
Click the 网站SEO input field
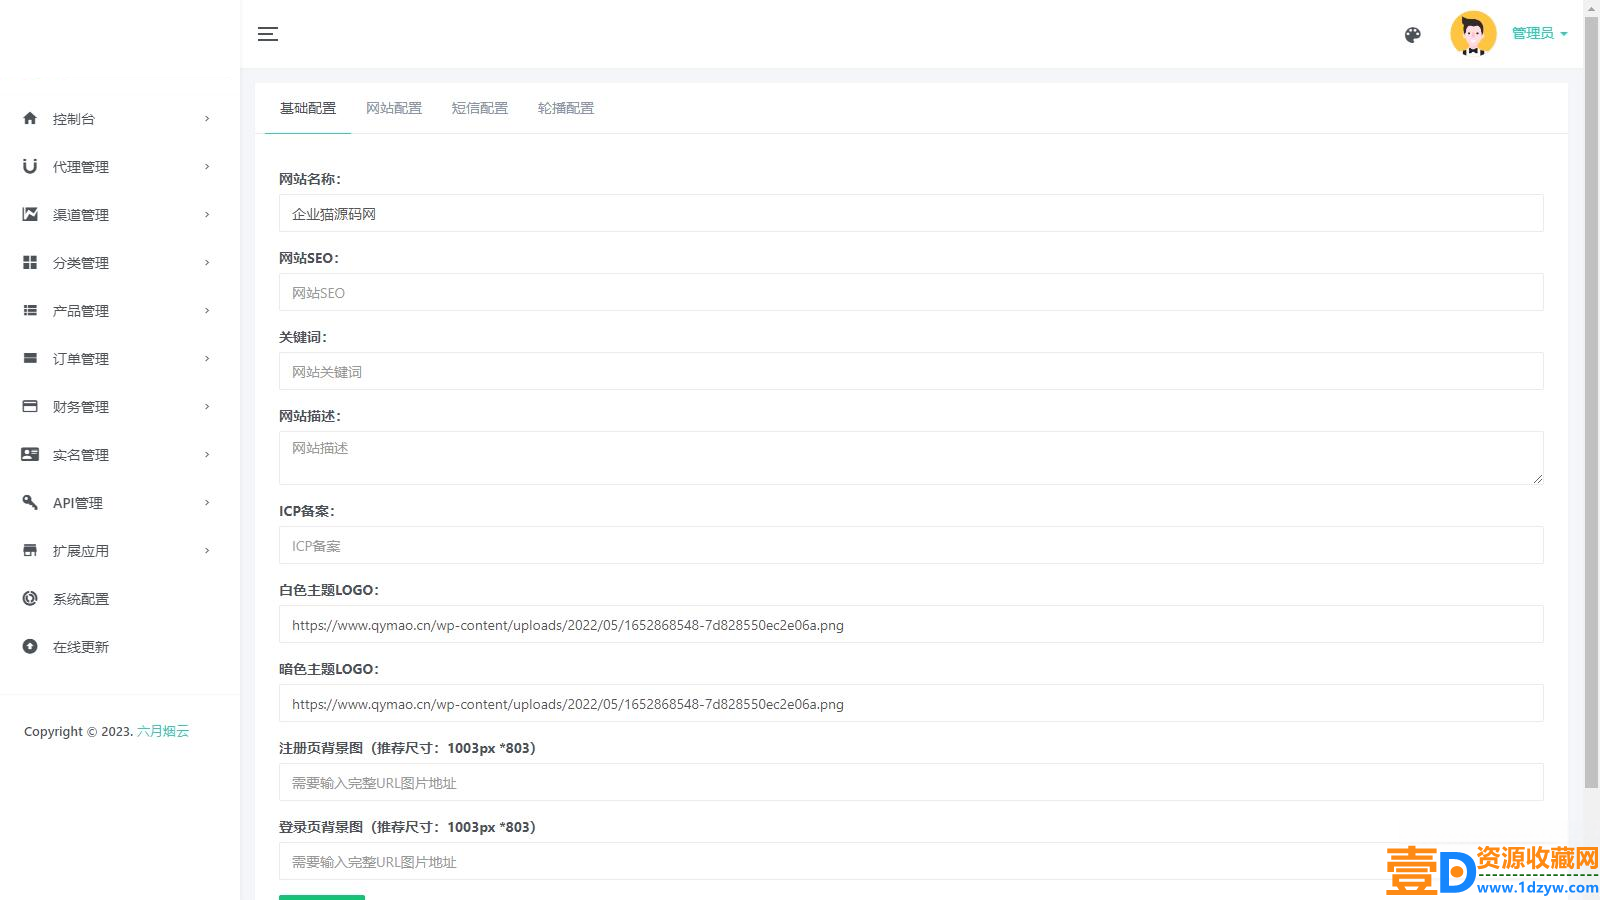[911, 292]
